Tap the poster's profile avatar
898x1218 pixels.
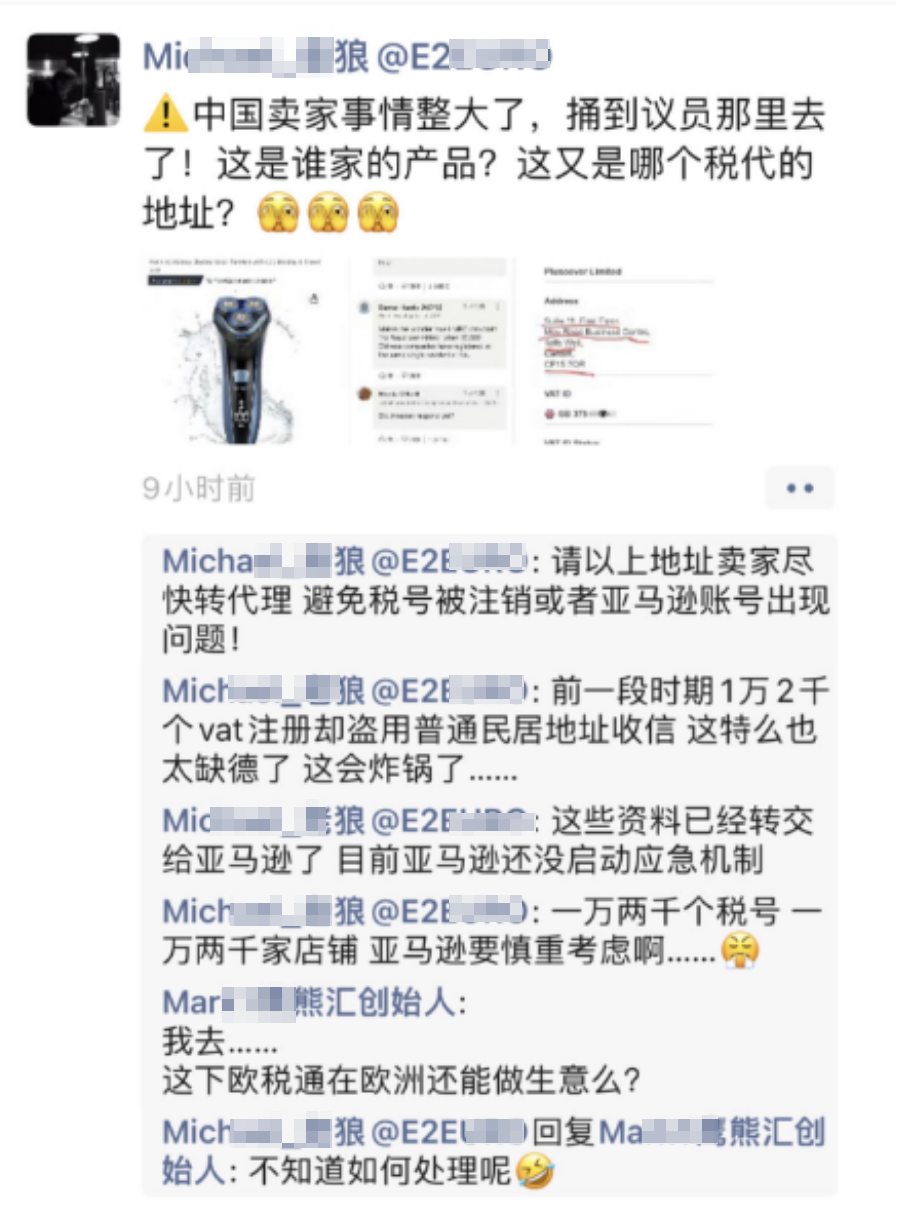click(x=73, y=80)
